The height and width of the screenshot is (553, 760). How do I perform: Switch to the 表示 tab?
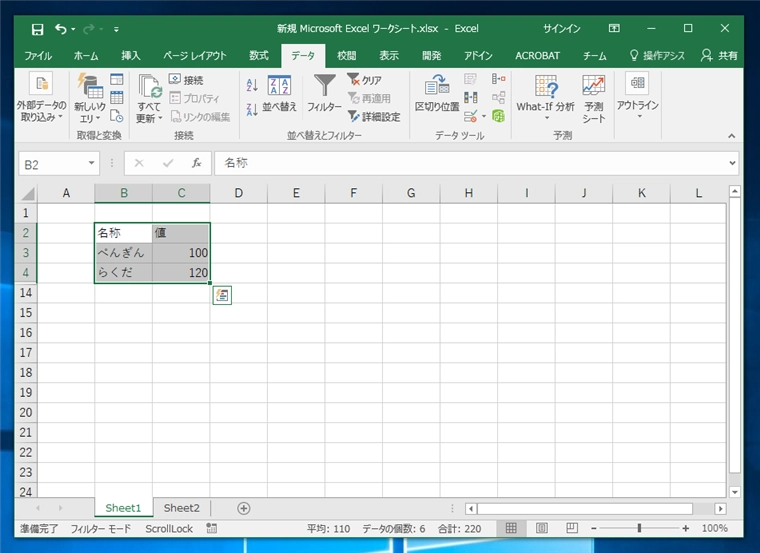point(389,56)
